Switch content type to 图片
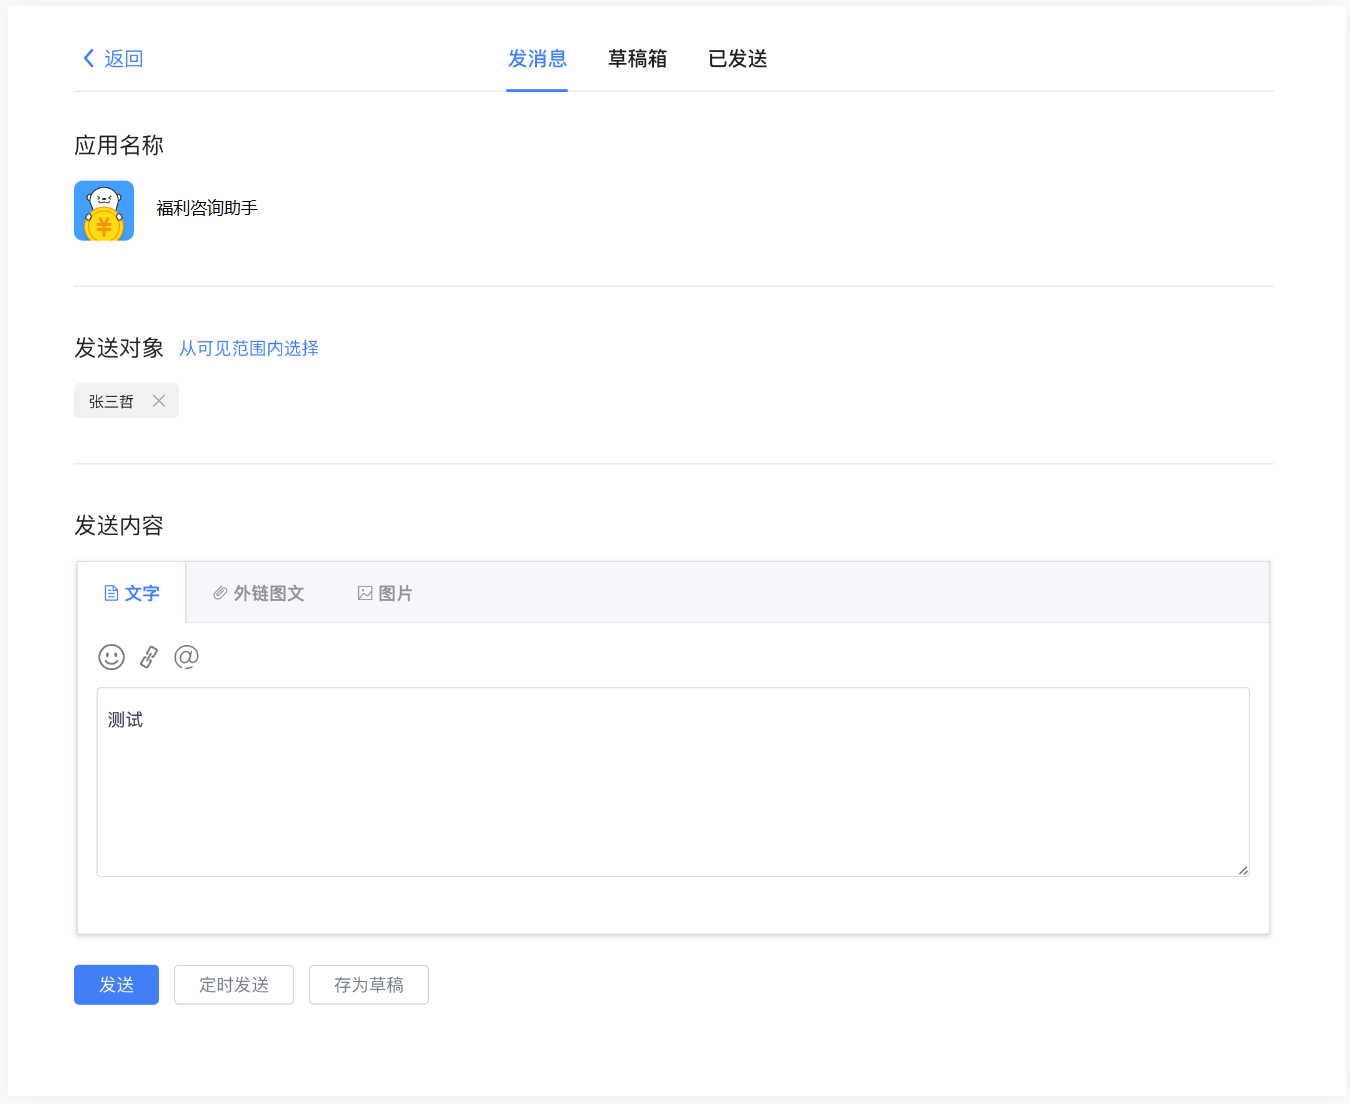Viewport: 1350px width, 1104px height. pyautogui.click(x=396, y=592)
